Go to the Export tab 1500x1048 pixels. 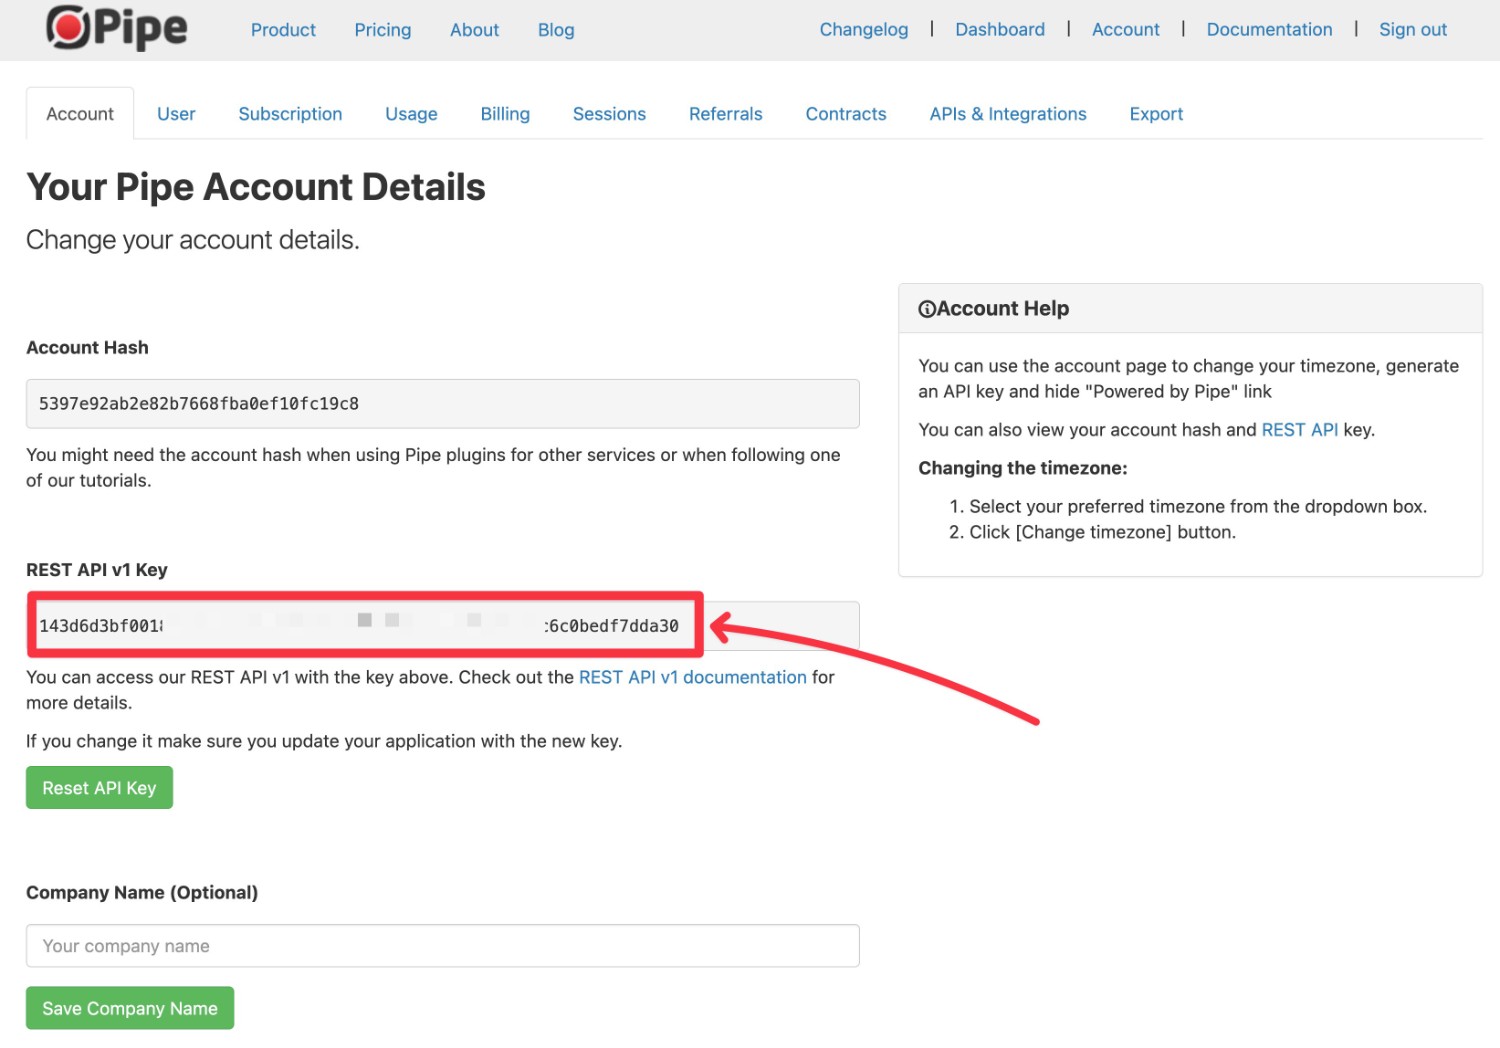1156,114
